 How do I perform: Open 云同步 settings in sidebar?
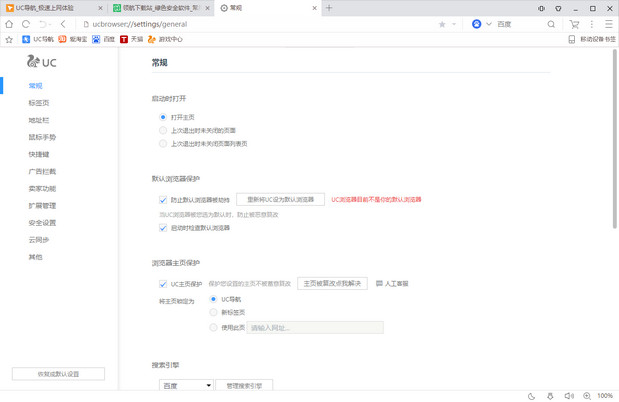39,240
